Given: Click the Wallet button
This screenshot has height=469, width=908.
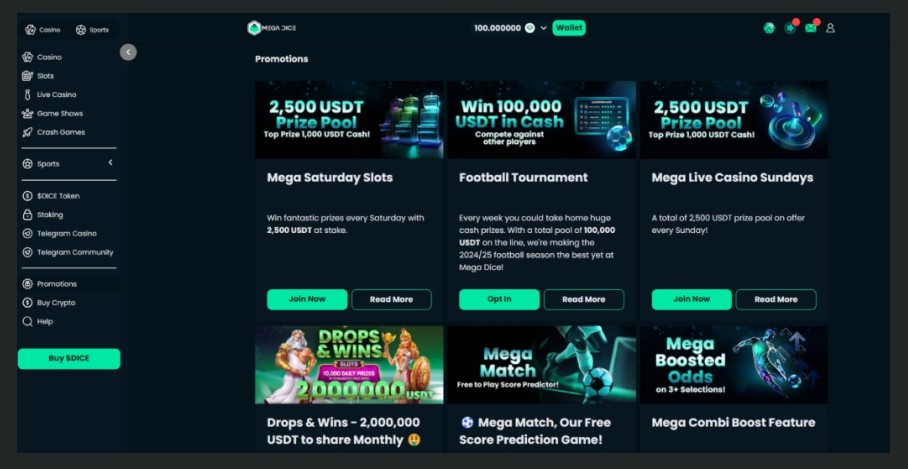Looking at the screenshot, I should click(x=569, y=28).
